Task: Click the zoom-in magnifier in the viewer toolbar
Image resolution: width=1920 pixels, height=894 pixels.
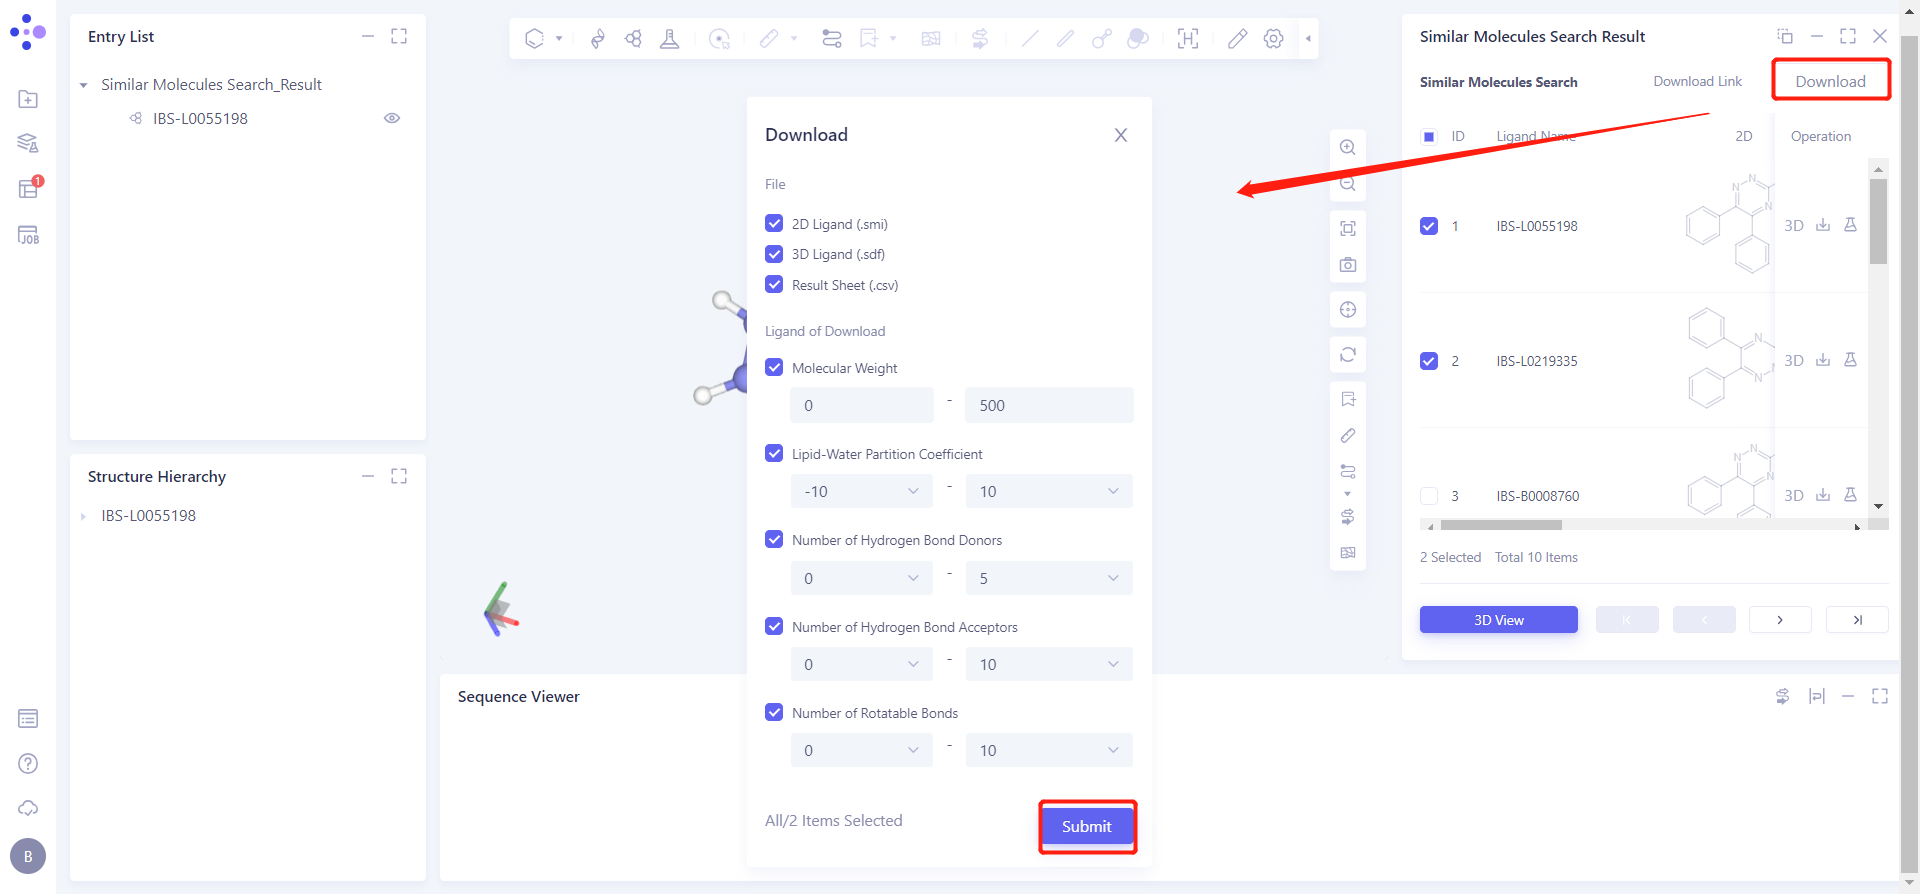Action: pyautogui.click(x=1348, y=147)
